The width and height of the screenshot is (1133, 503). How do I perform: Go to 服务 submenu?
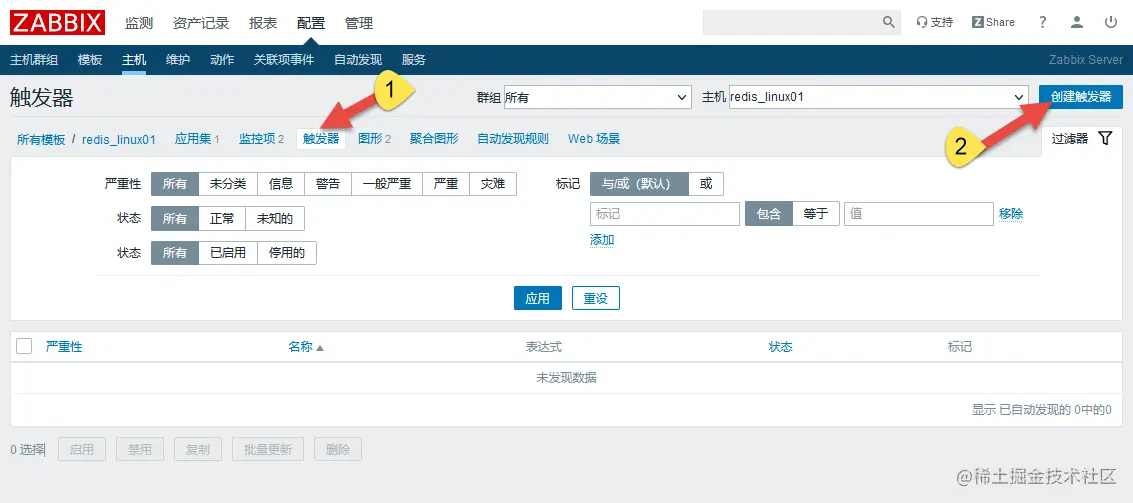pyautogui.click(x=414, y=60)
